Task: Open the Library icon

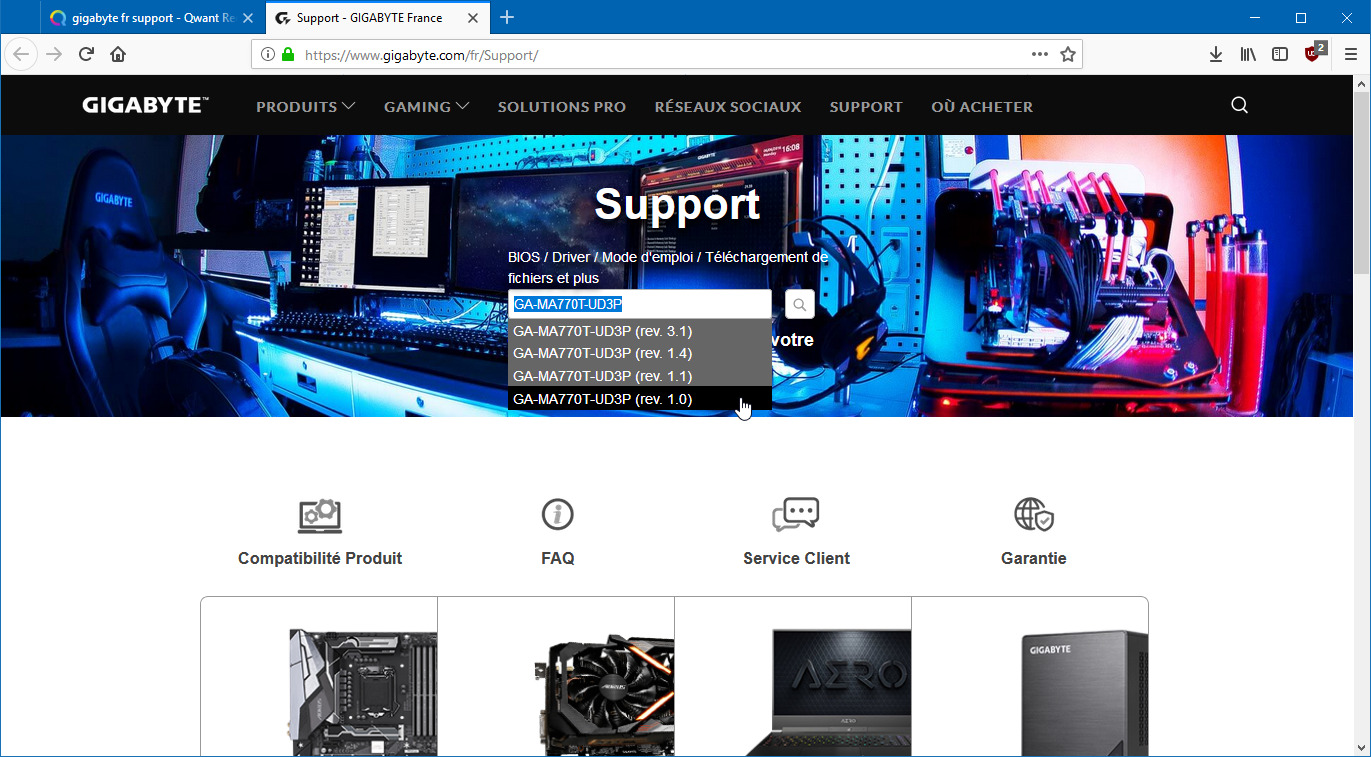Action: pyautogui.click(x=1248, y=54)
